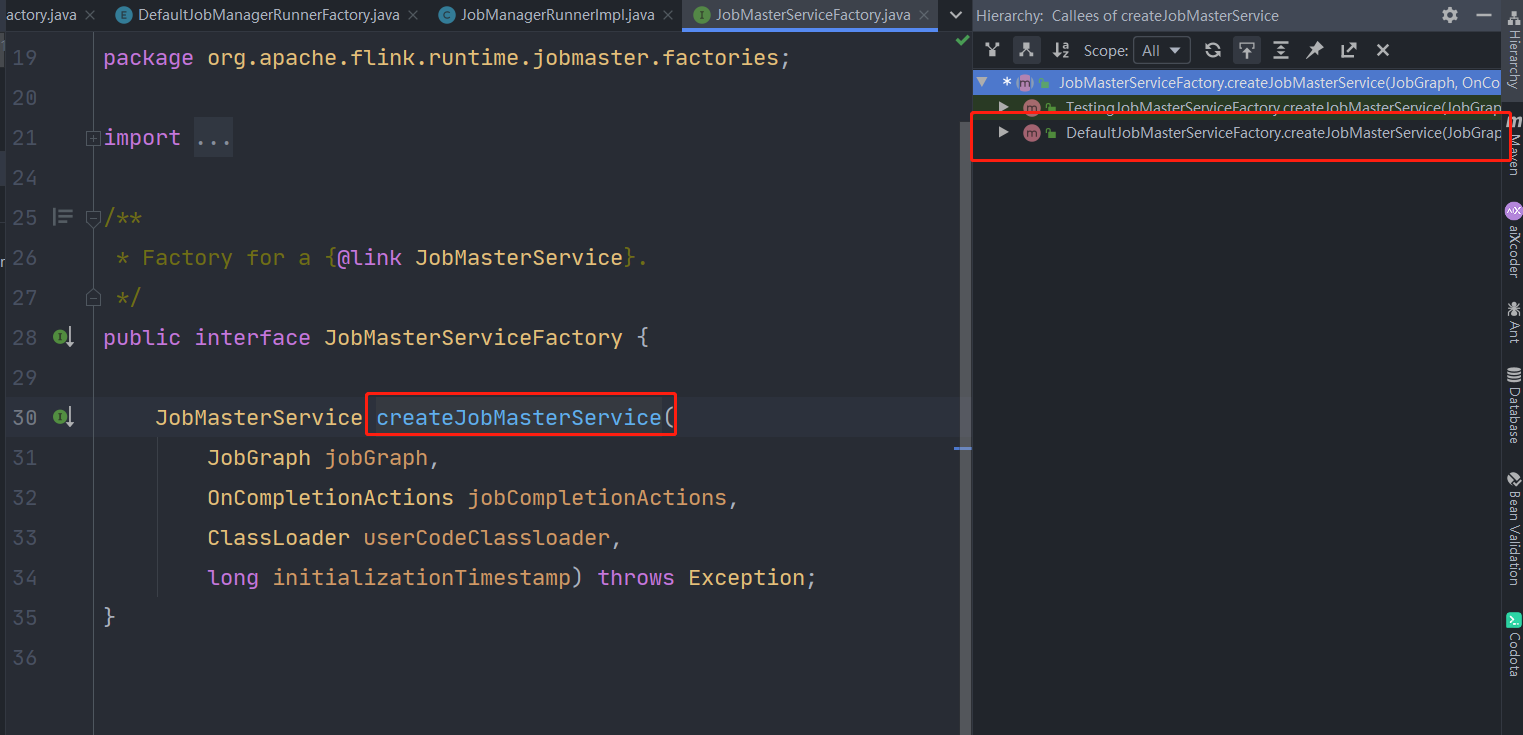
Task: Click the green inspection checkmark indicator
Action: (x=962, y=40)
